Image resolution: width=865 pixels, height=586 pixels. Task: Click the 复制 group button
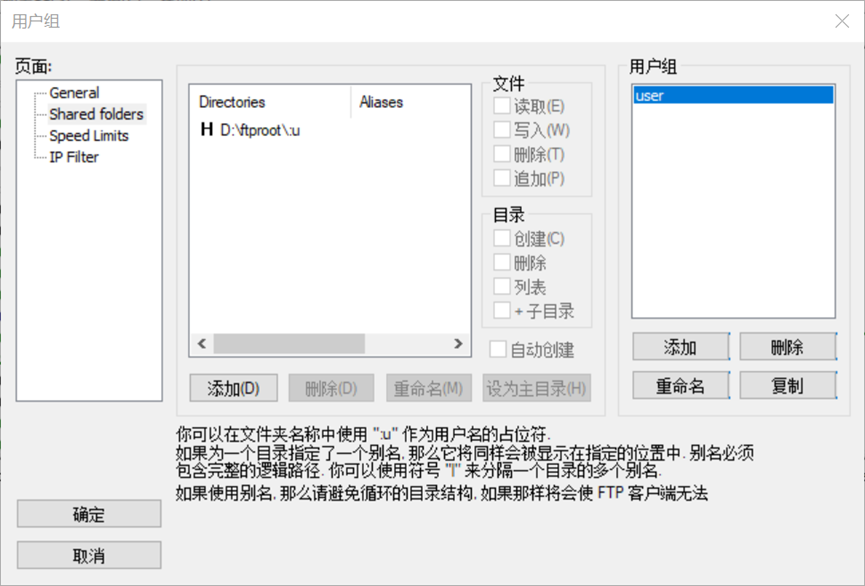[x=787, y=385]
